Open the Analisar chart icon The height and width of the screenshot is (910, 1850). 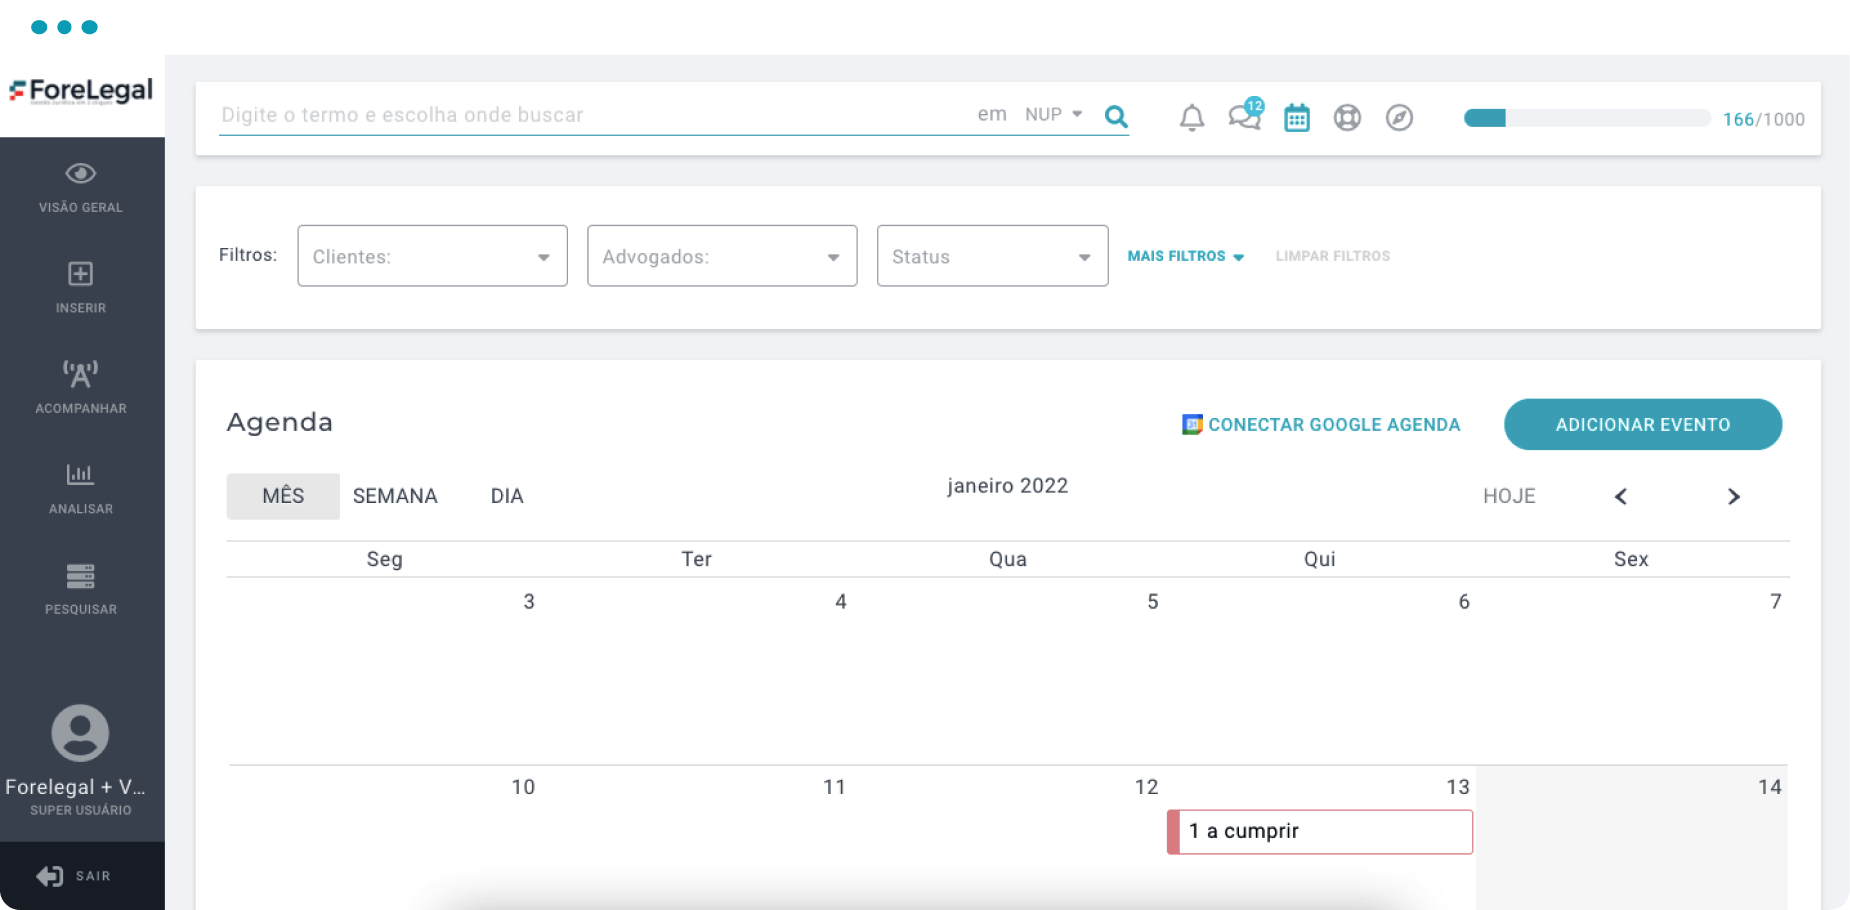81,474
